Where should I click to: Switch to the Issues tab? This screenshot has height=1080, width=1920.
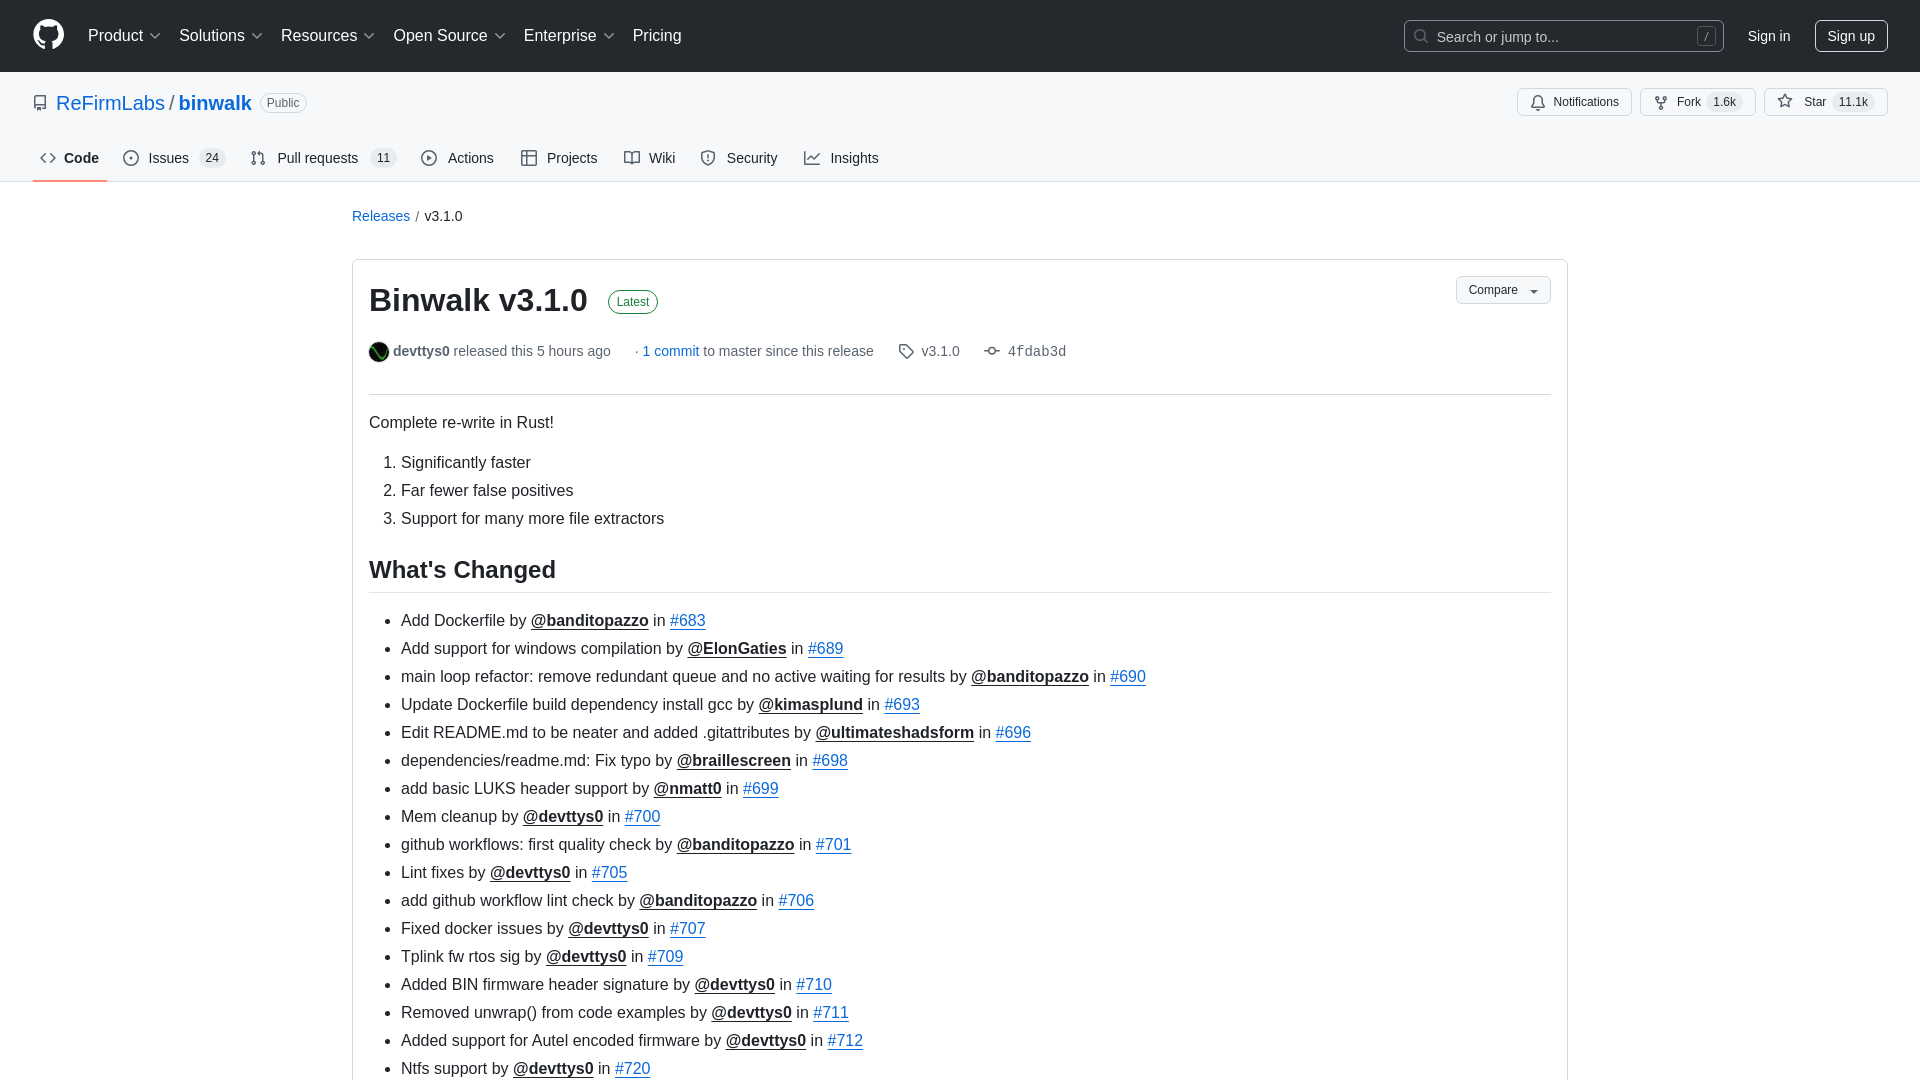pos(174,158)
